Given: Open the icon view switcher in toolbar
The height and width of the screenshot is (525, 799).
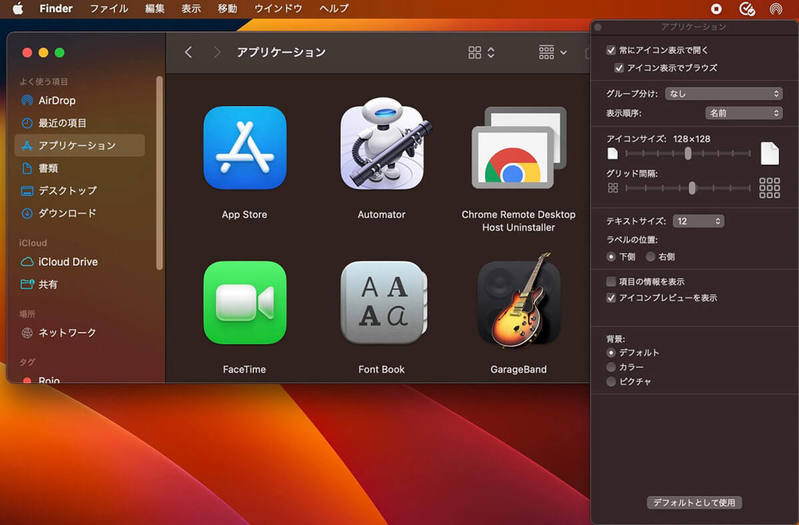Looking at the screenshot, I should click(481, 52).
